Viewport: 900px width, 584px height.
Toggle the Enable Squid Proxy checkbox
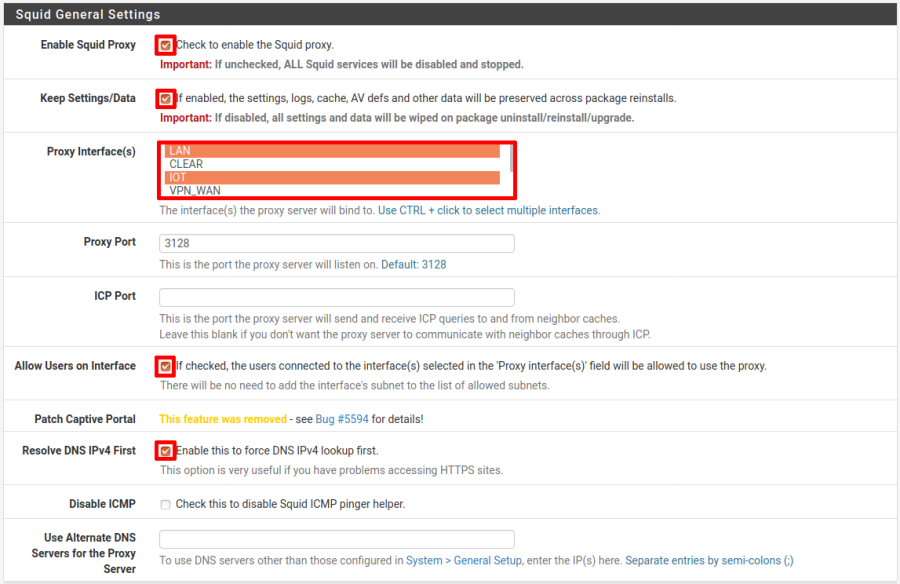point(165,45)
